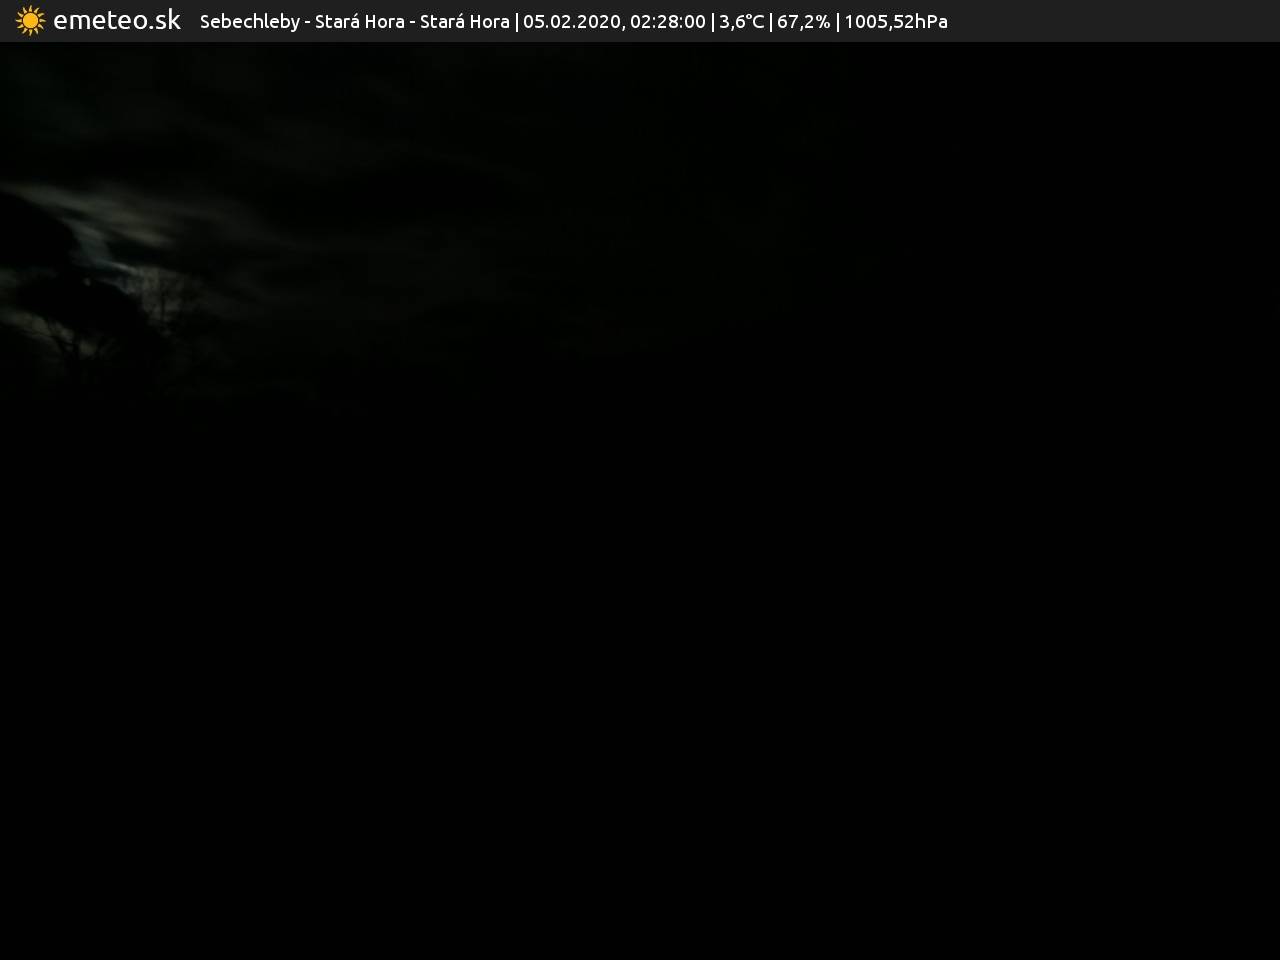The width and height of the screenshot is (1280, 960).
Task: Click the second Stará Hora label
Action: coord(464,22)
